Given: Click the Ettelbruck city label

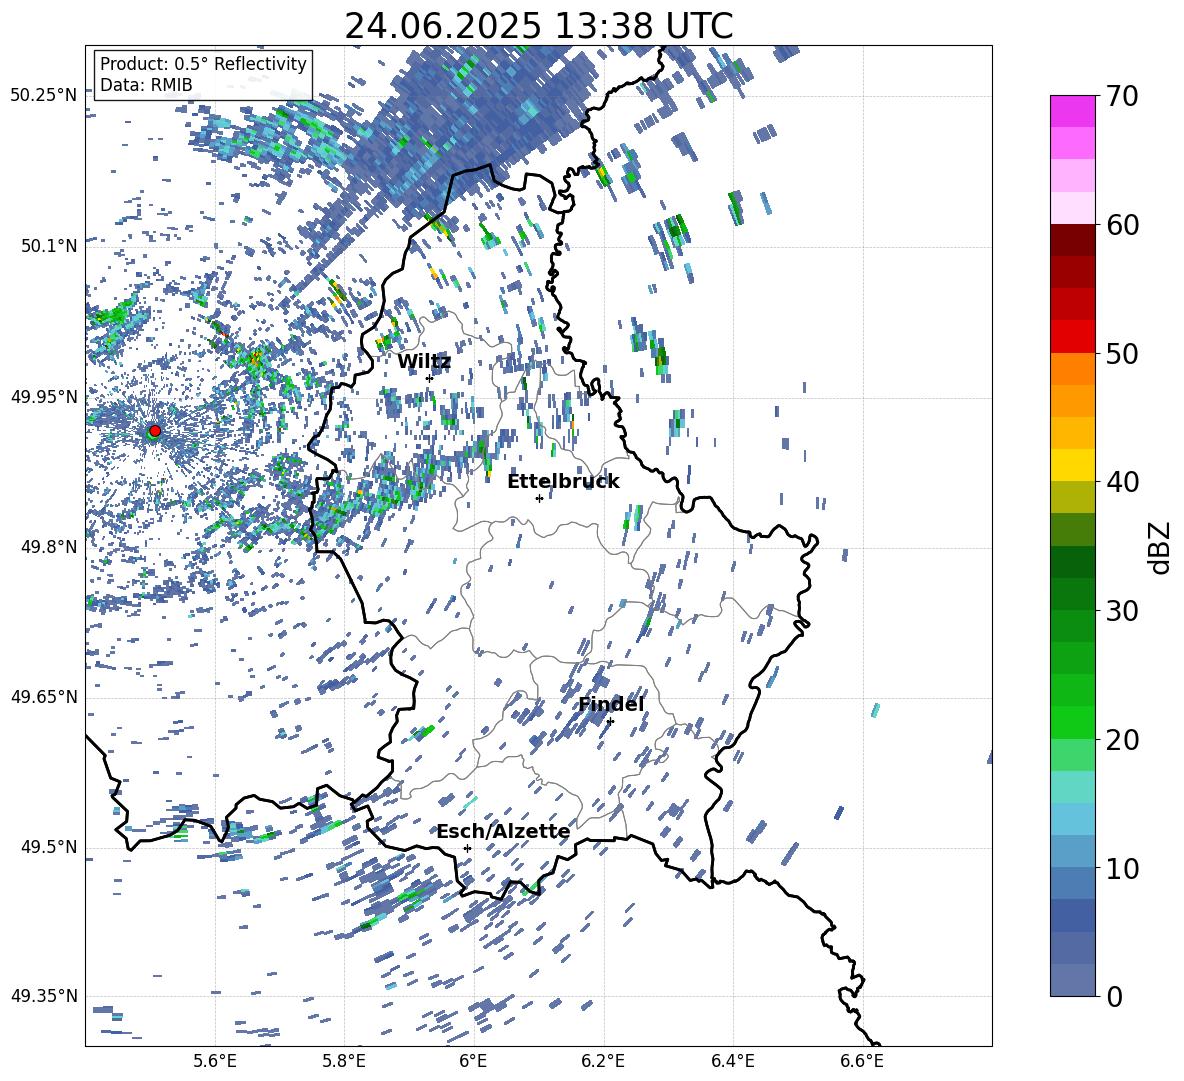Looking at the screenshot, I should (563, 482).
